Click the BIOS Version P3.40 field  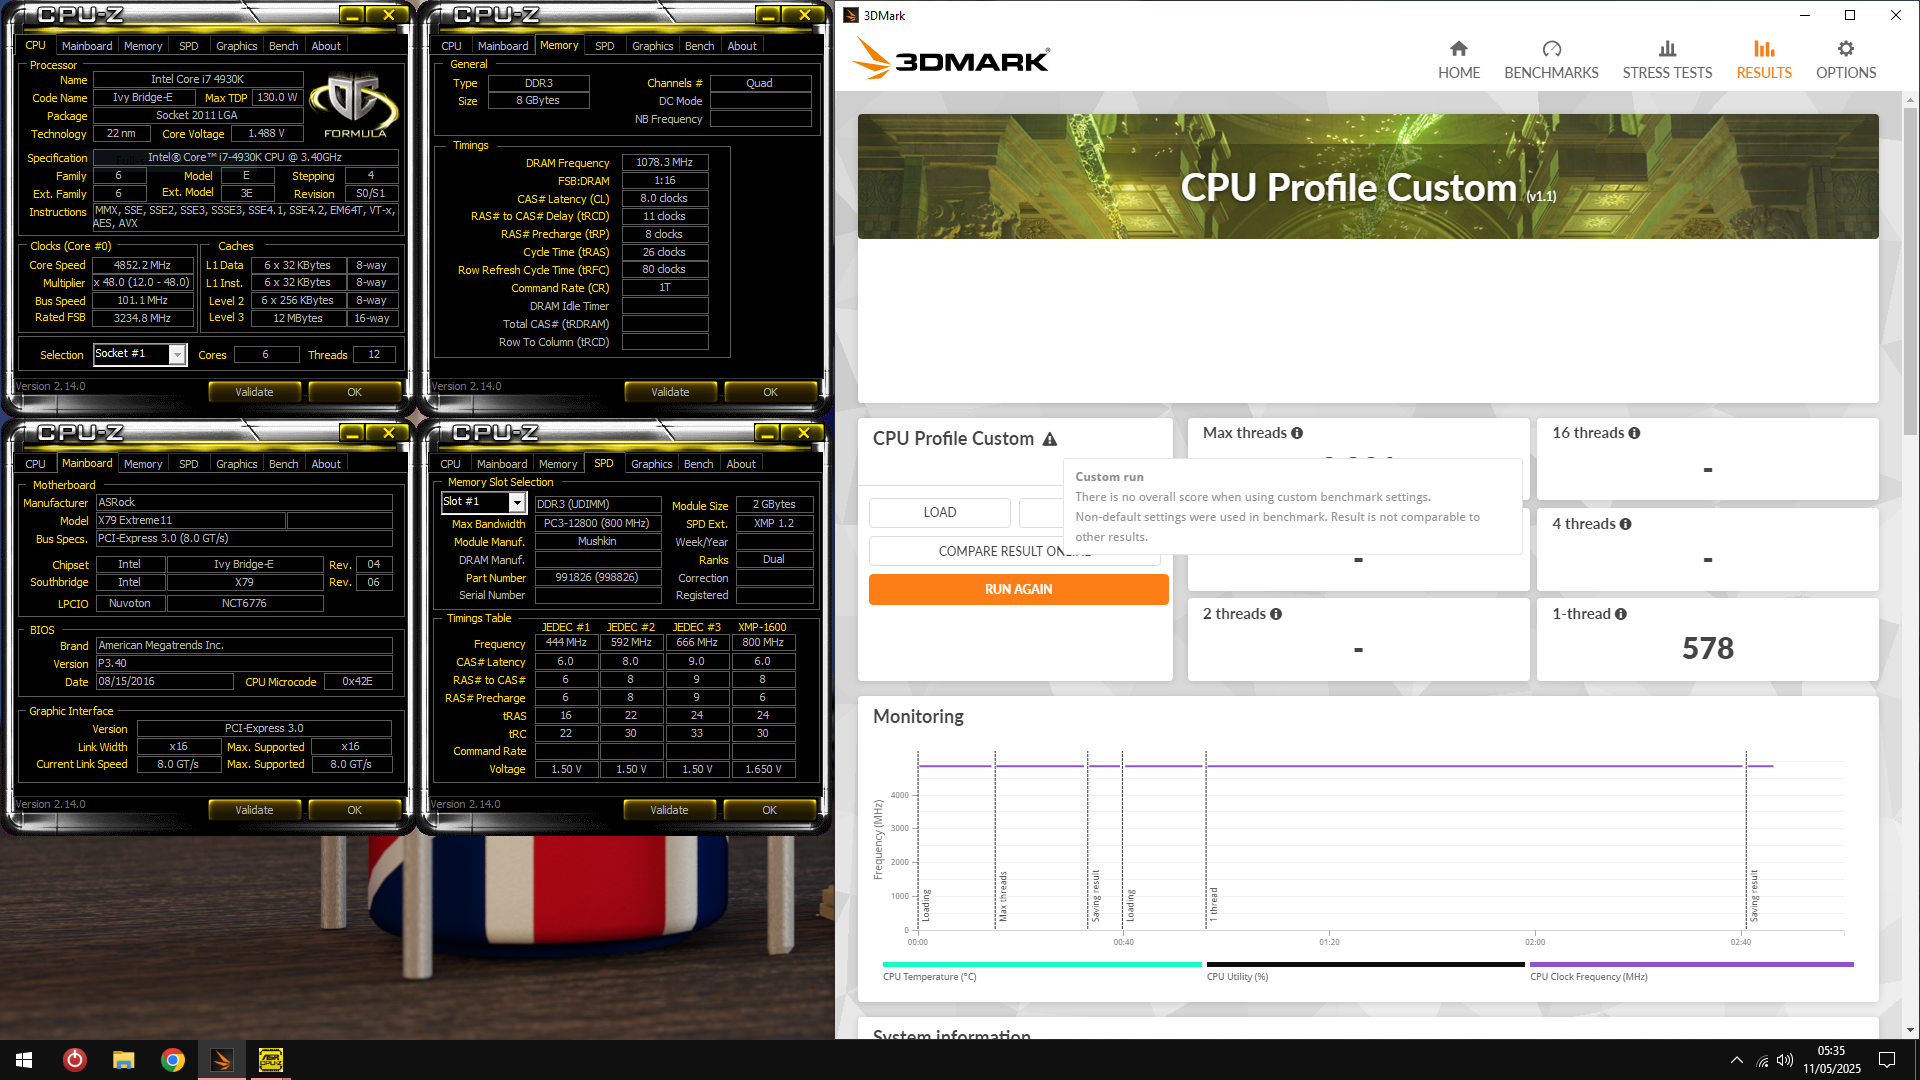244,663
